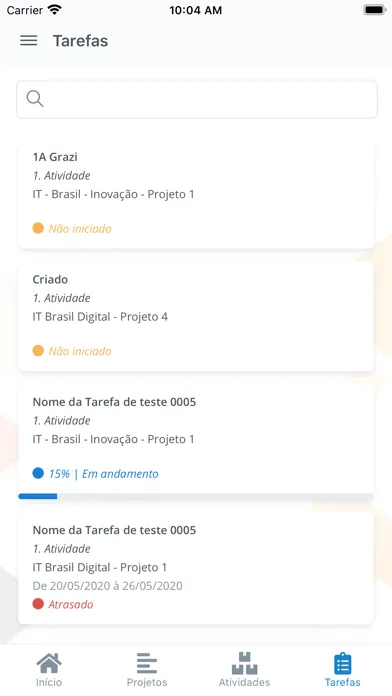This screenshot has width=392, height=696.
Task: Open the hamburger menu icon
Action: click(29, 41)
